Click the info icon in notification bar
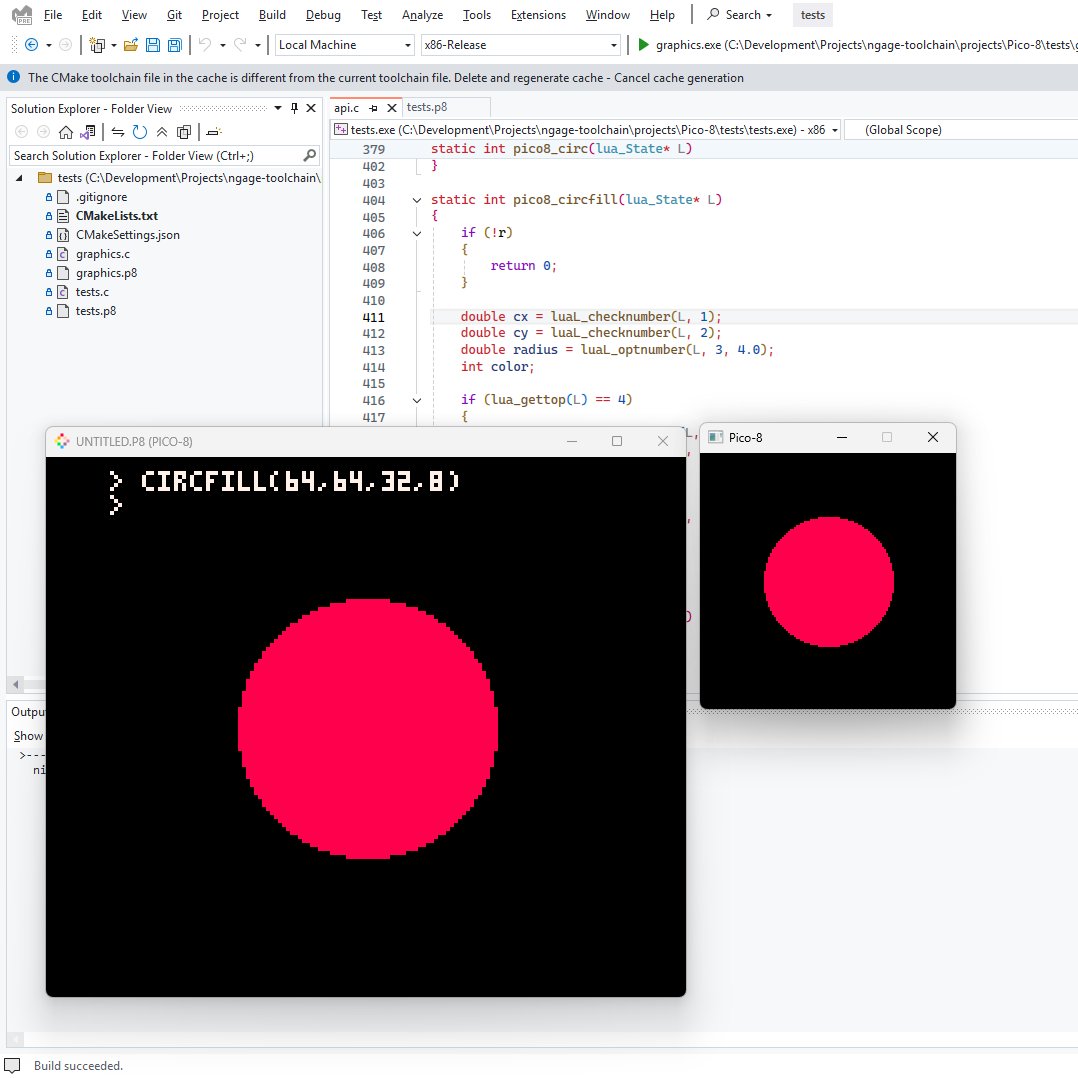Viewport: 1078px width, 1078px height. coord(13,77)
